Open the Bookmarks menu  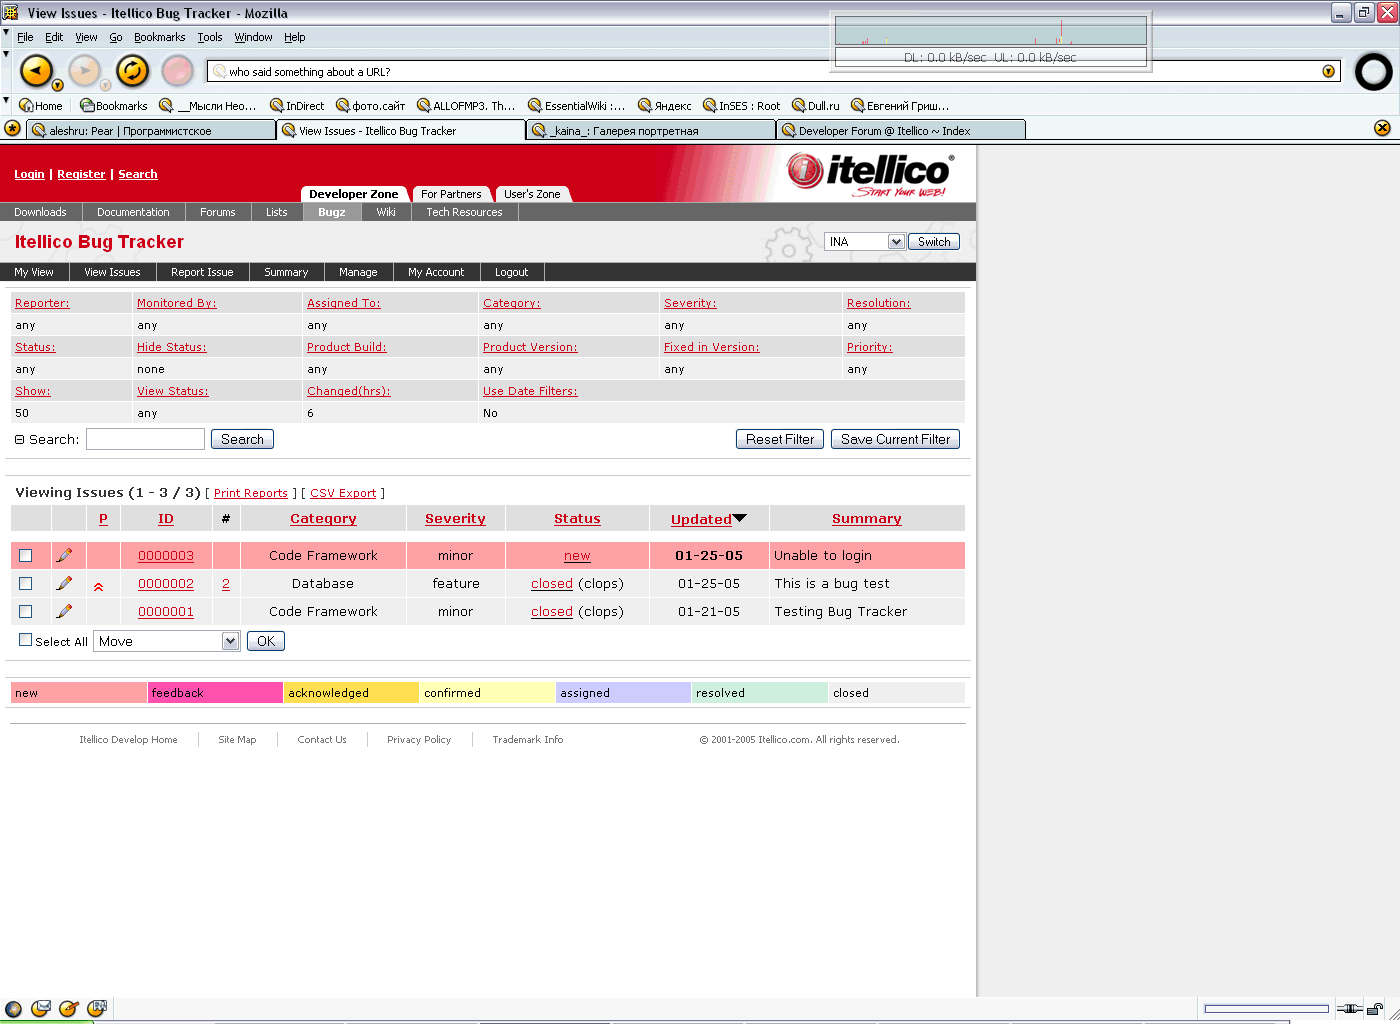(x=160, y=37)
